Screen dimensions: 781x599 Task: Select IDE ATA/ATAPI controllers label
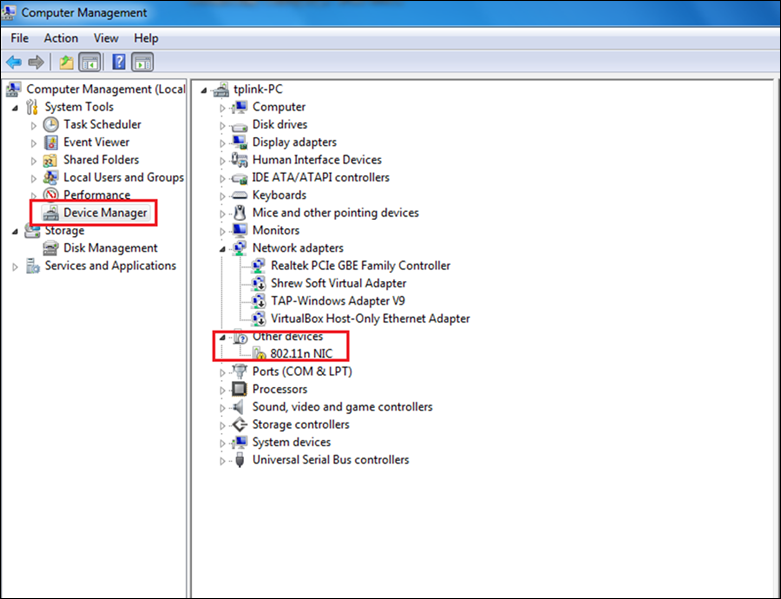321,178
